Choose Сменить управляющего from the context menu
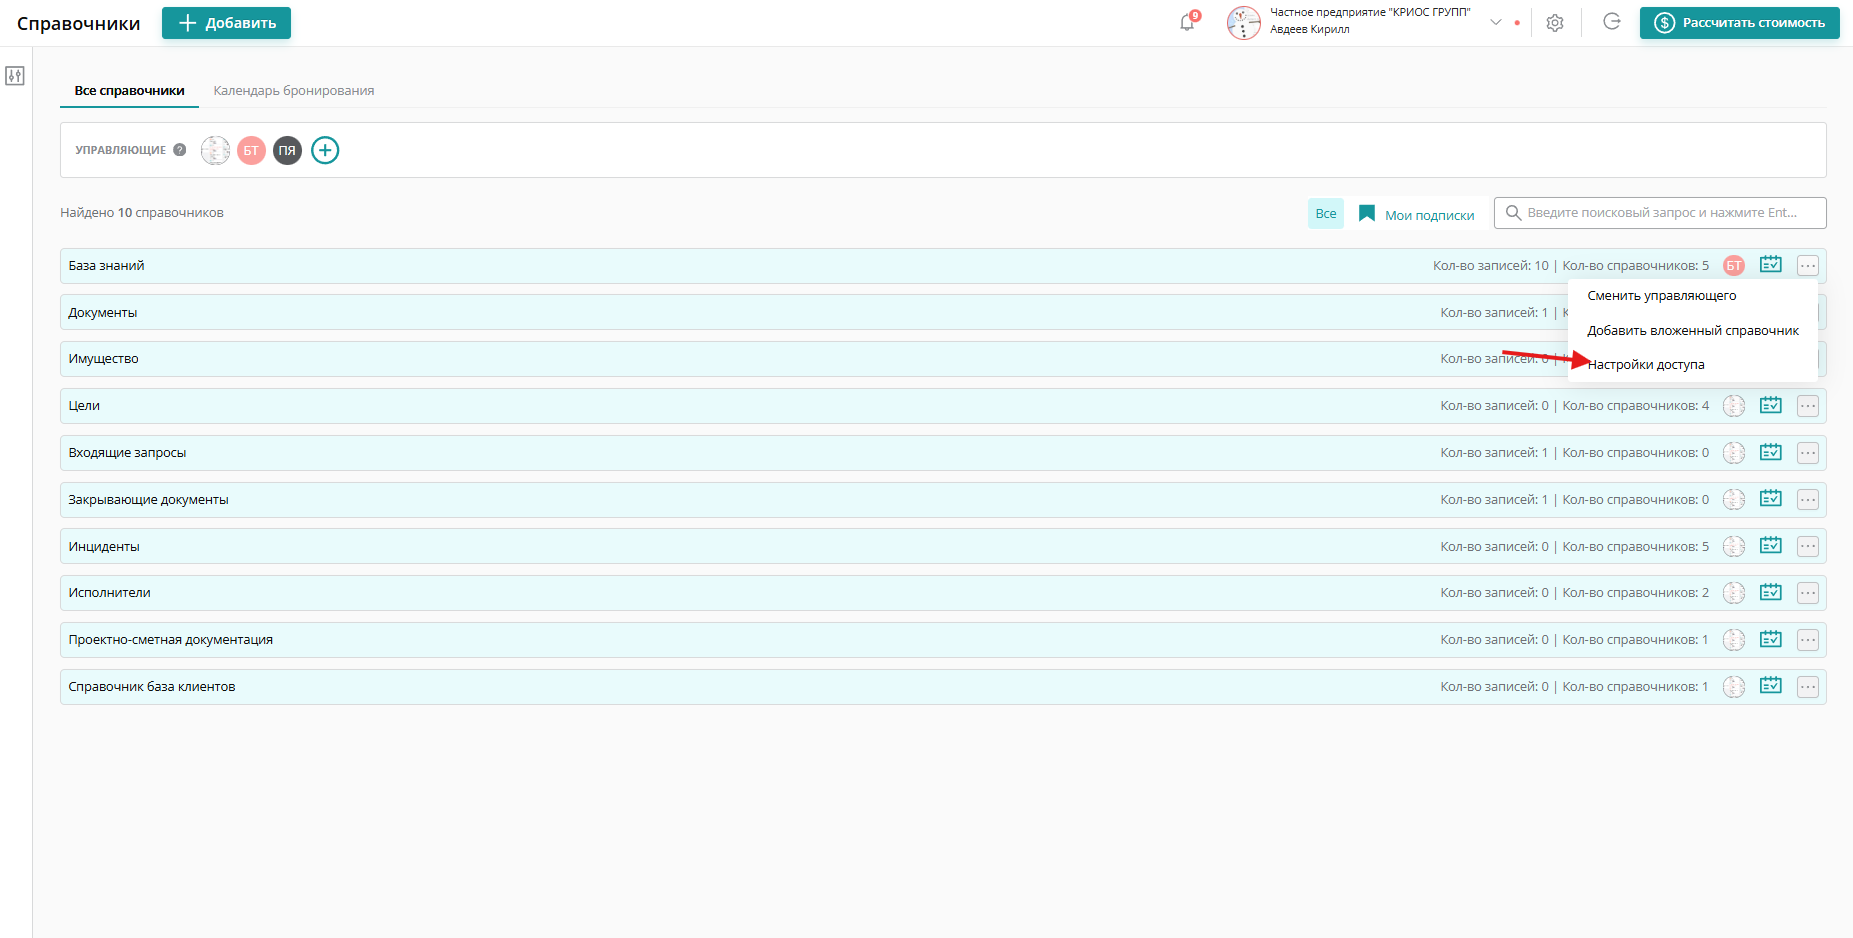The height and width of the screenshot is (938, 1853). click(1662, 296)
